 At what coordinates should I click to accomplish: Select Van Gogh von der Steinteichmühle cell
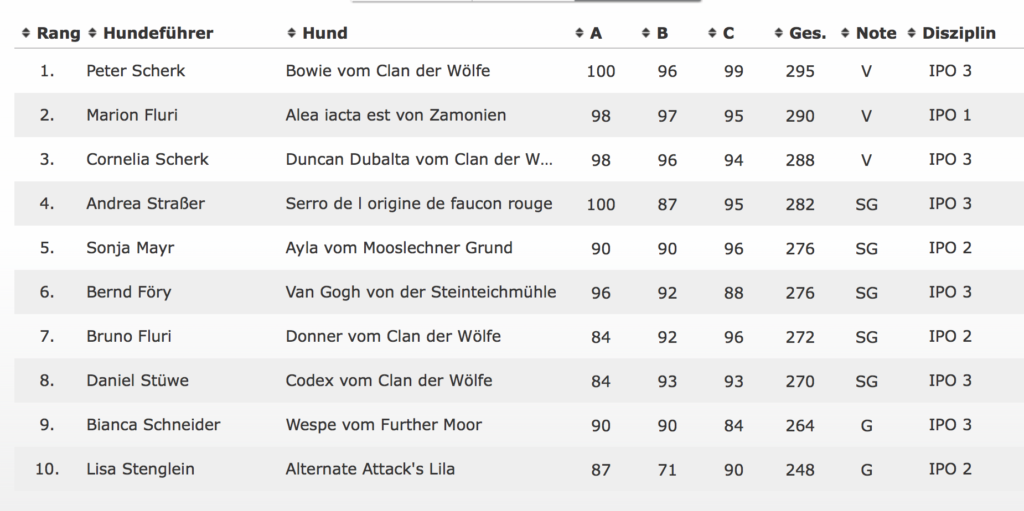[x=421, y=292]
